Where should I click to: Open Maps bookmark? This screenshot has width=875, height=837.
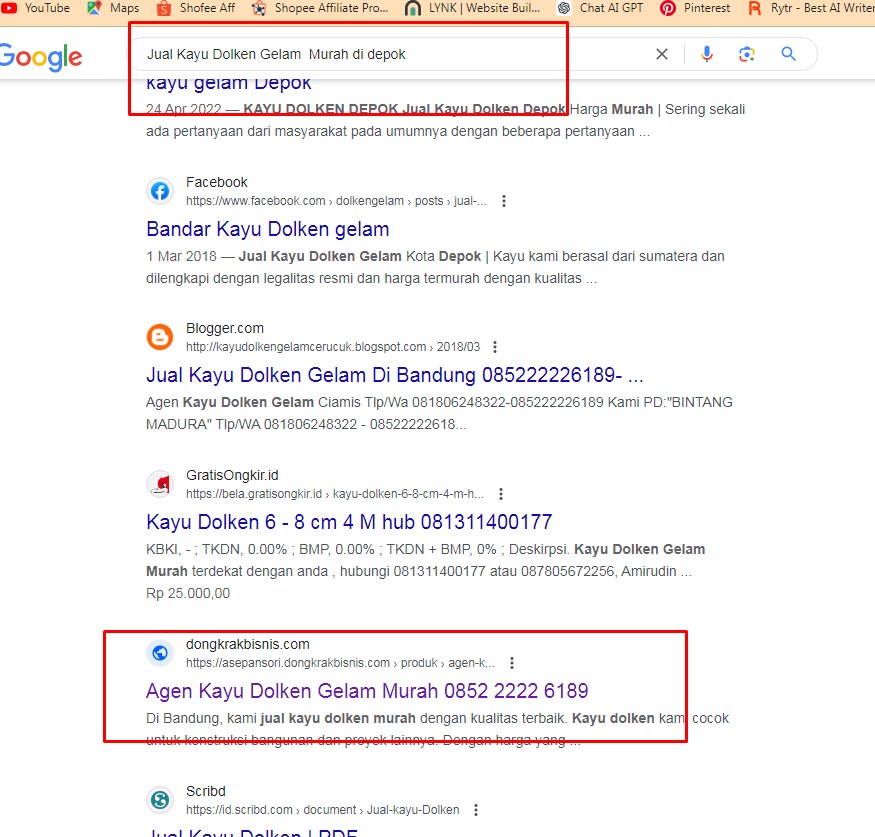click(x=113, y=8)
